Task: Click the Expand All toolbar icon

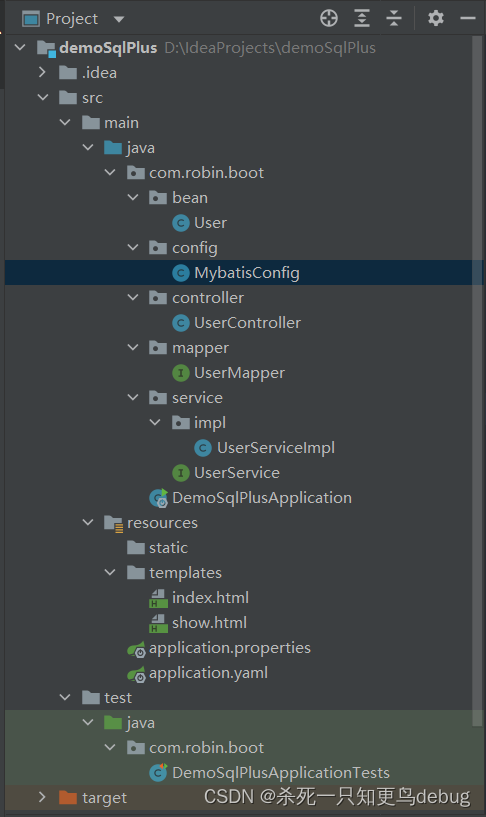Action: pyautogui.click(x=362, y=18)
